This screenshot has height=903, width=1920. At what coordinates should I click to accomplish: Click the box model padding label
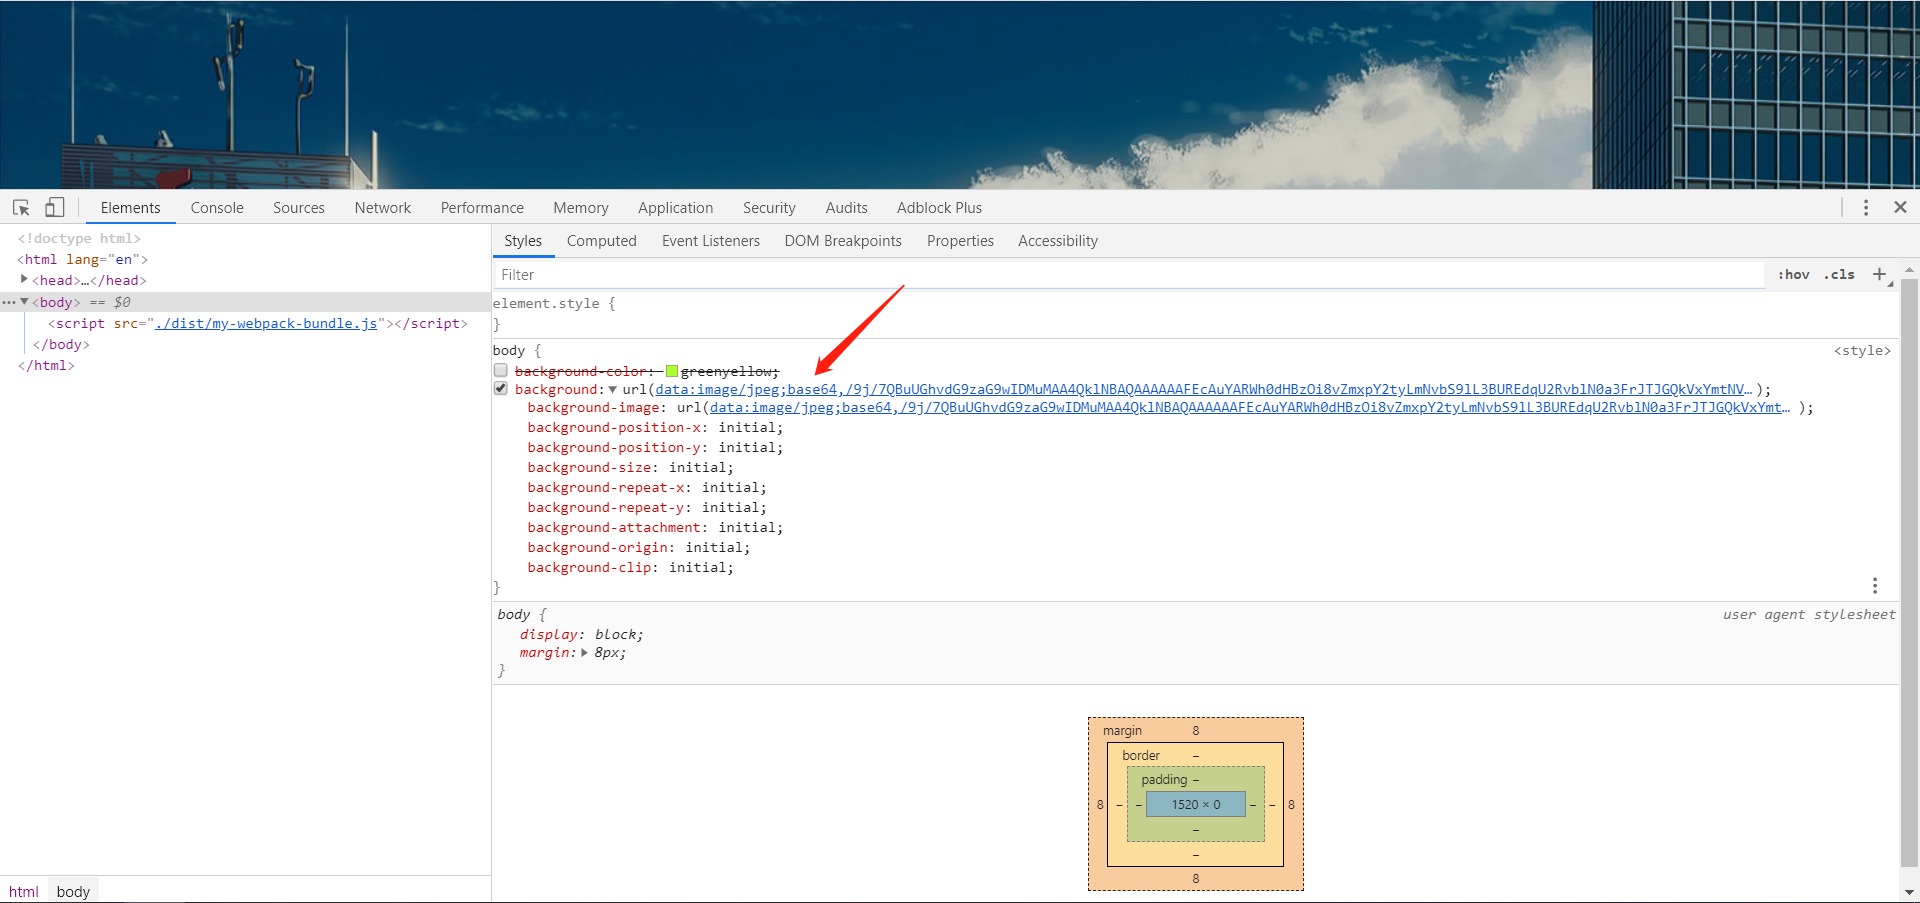tap(1164, 779)
